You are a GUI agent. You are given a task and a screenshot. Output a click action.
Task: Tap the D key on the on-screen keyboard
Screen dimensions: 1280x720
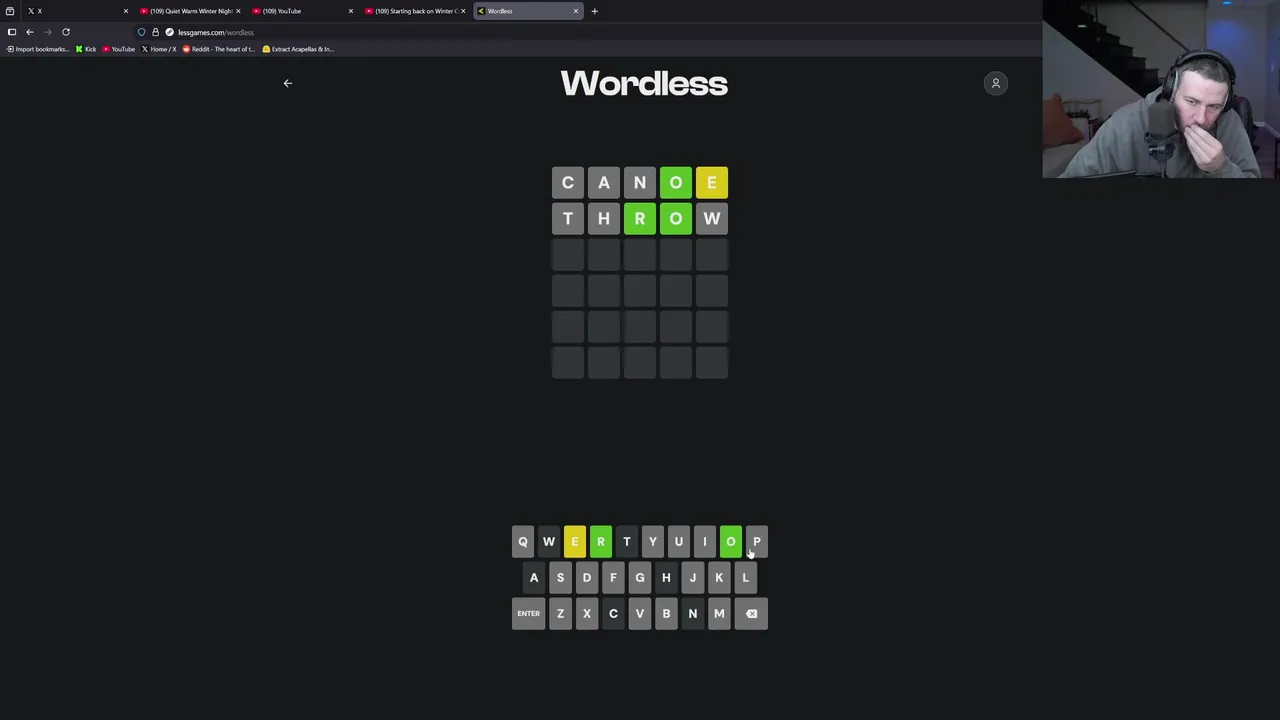coord(587,578)
